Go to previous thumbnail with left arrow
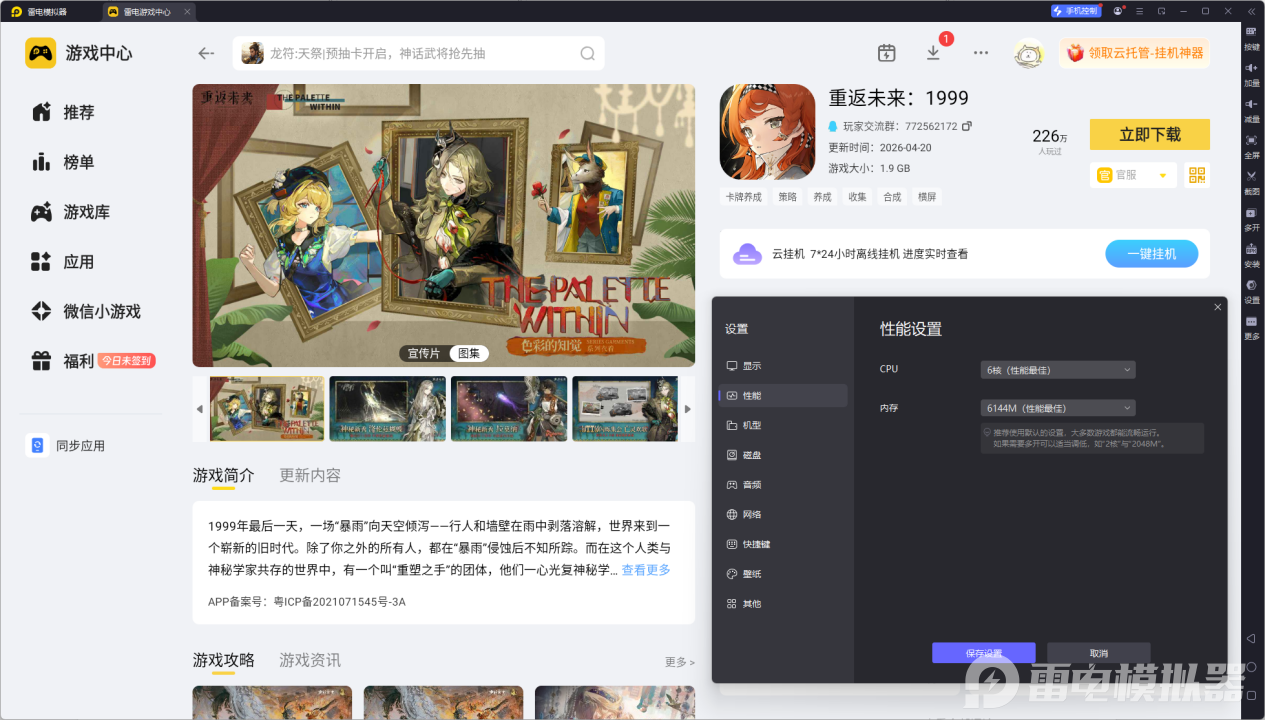The image size is (1265, 720). tap(200, 409)
